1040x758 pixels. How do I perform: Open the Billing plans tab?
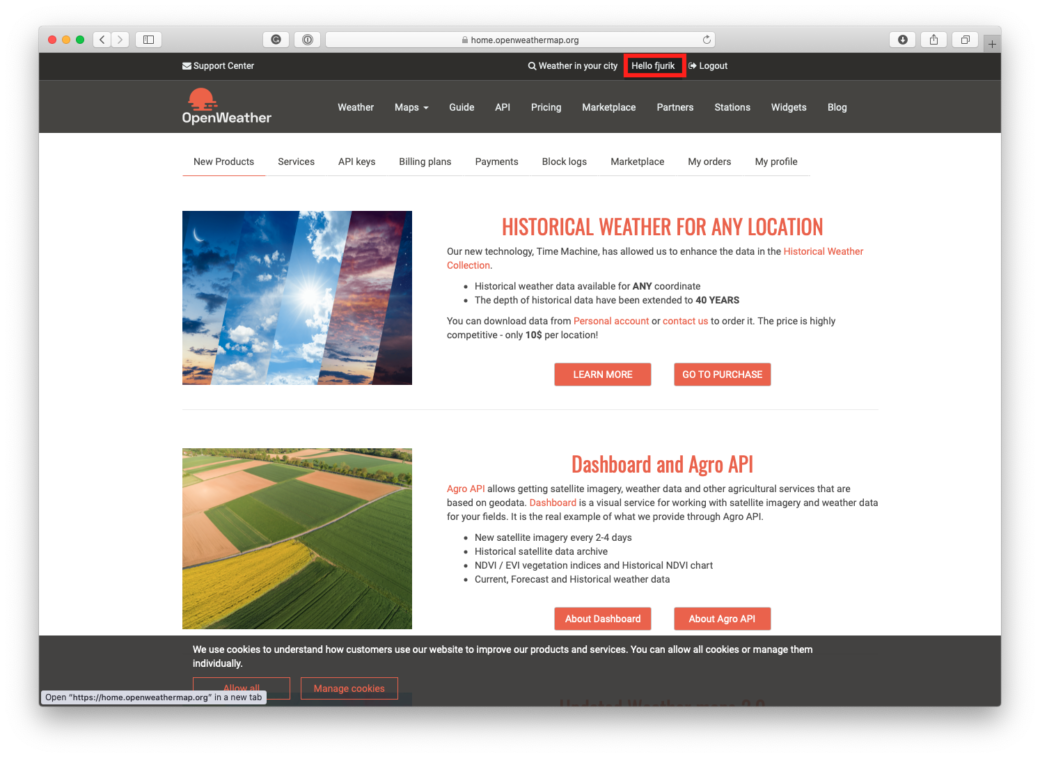click(425, 161)
